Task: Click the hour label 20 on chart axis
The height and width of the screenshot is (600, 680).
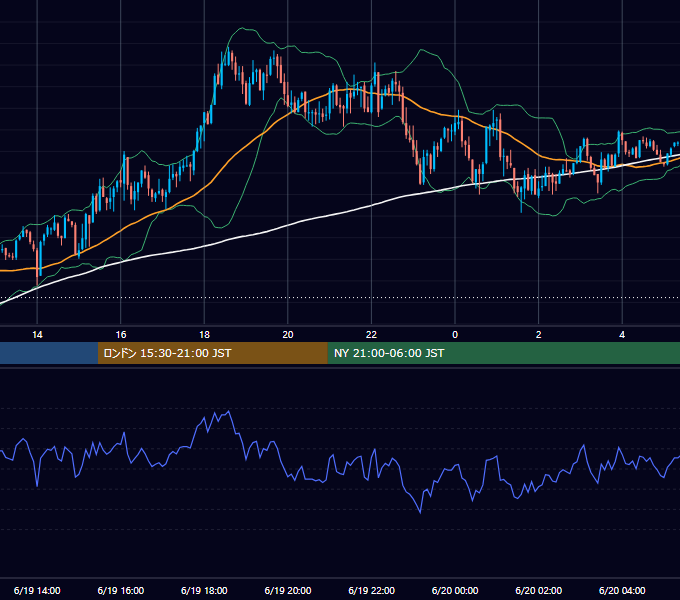Action: (x=288, y=335)
